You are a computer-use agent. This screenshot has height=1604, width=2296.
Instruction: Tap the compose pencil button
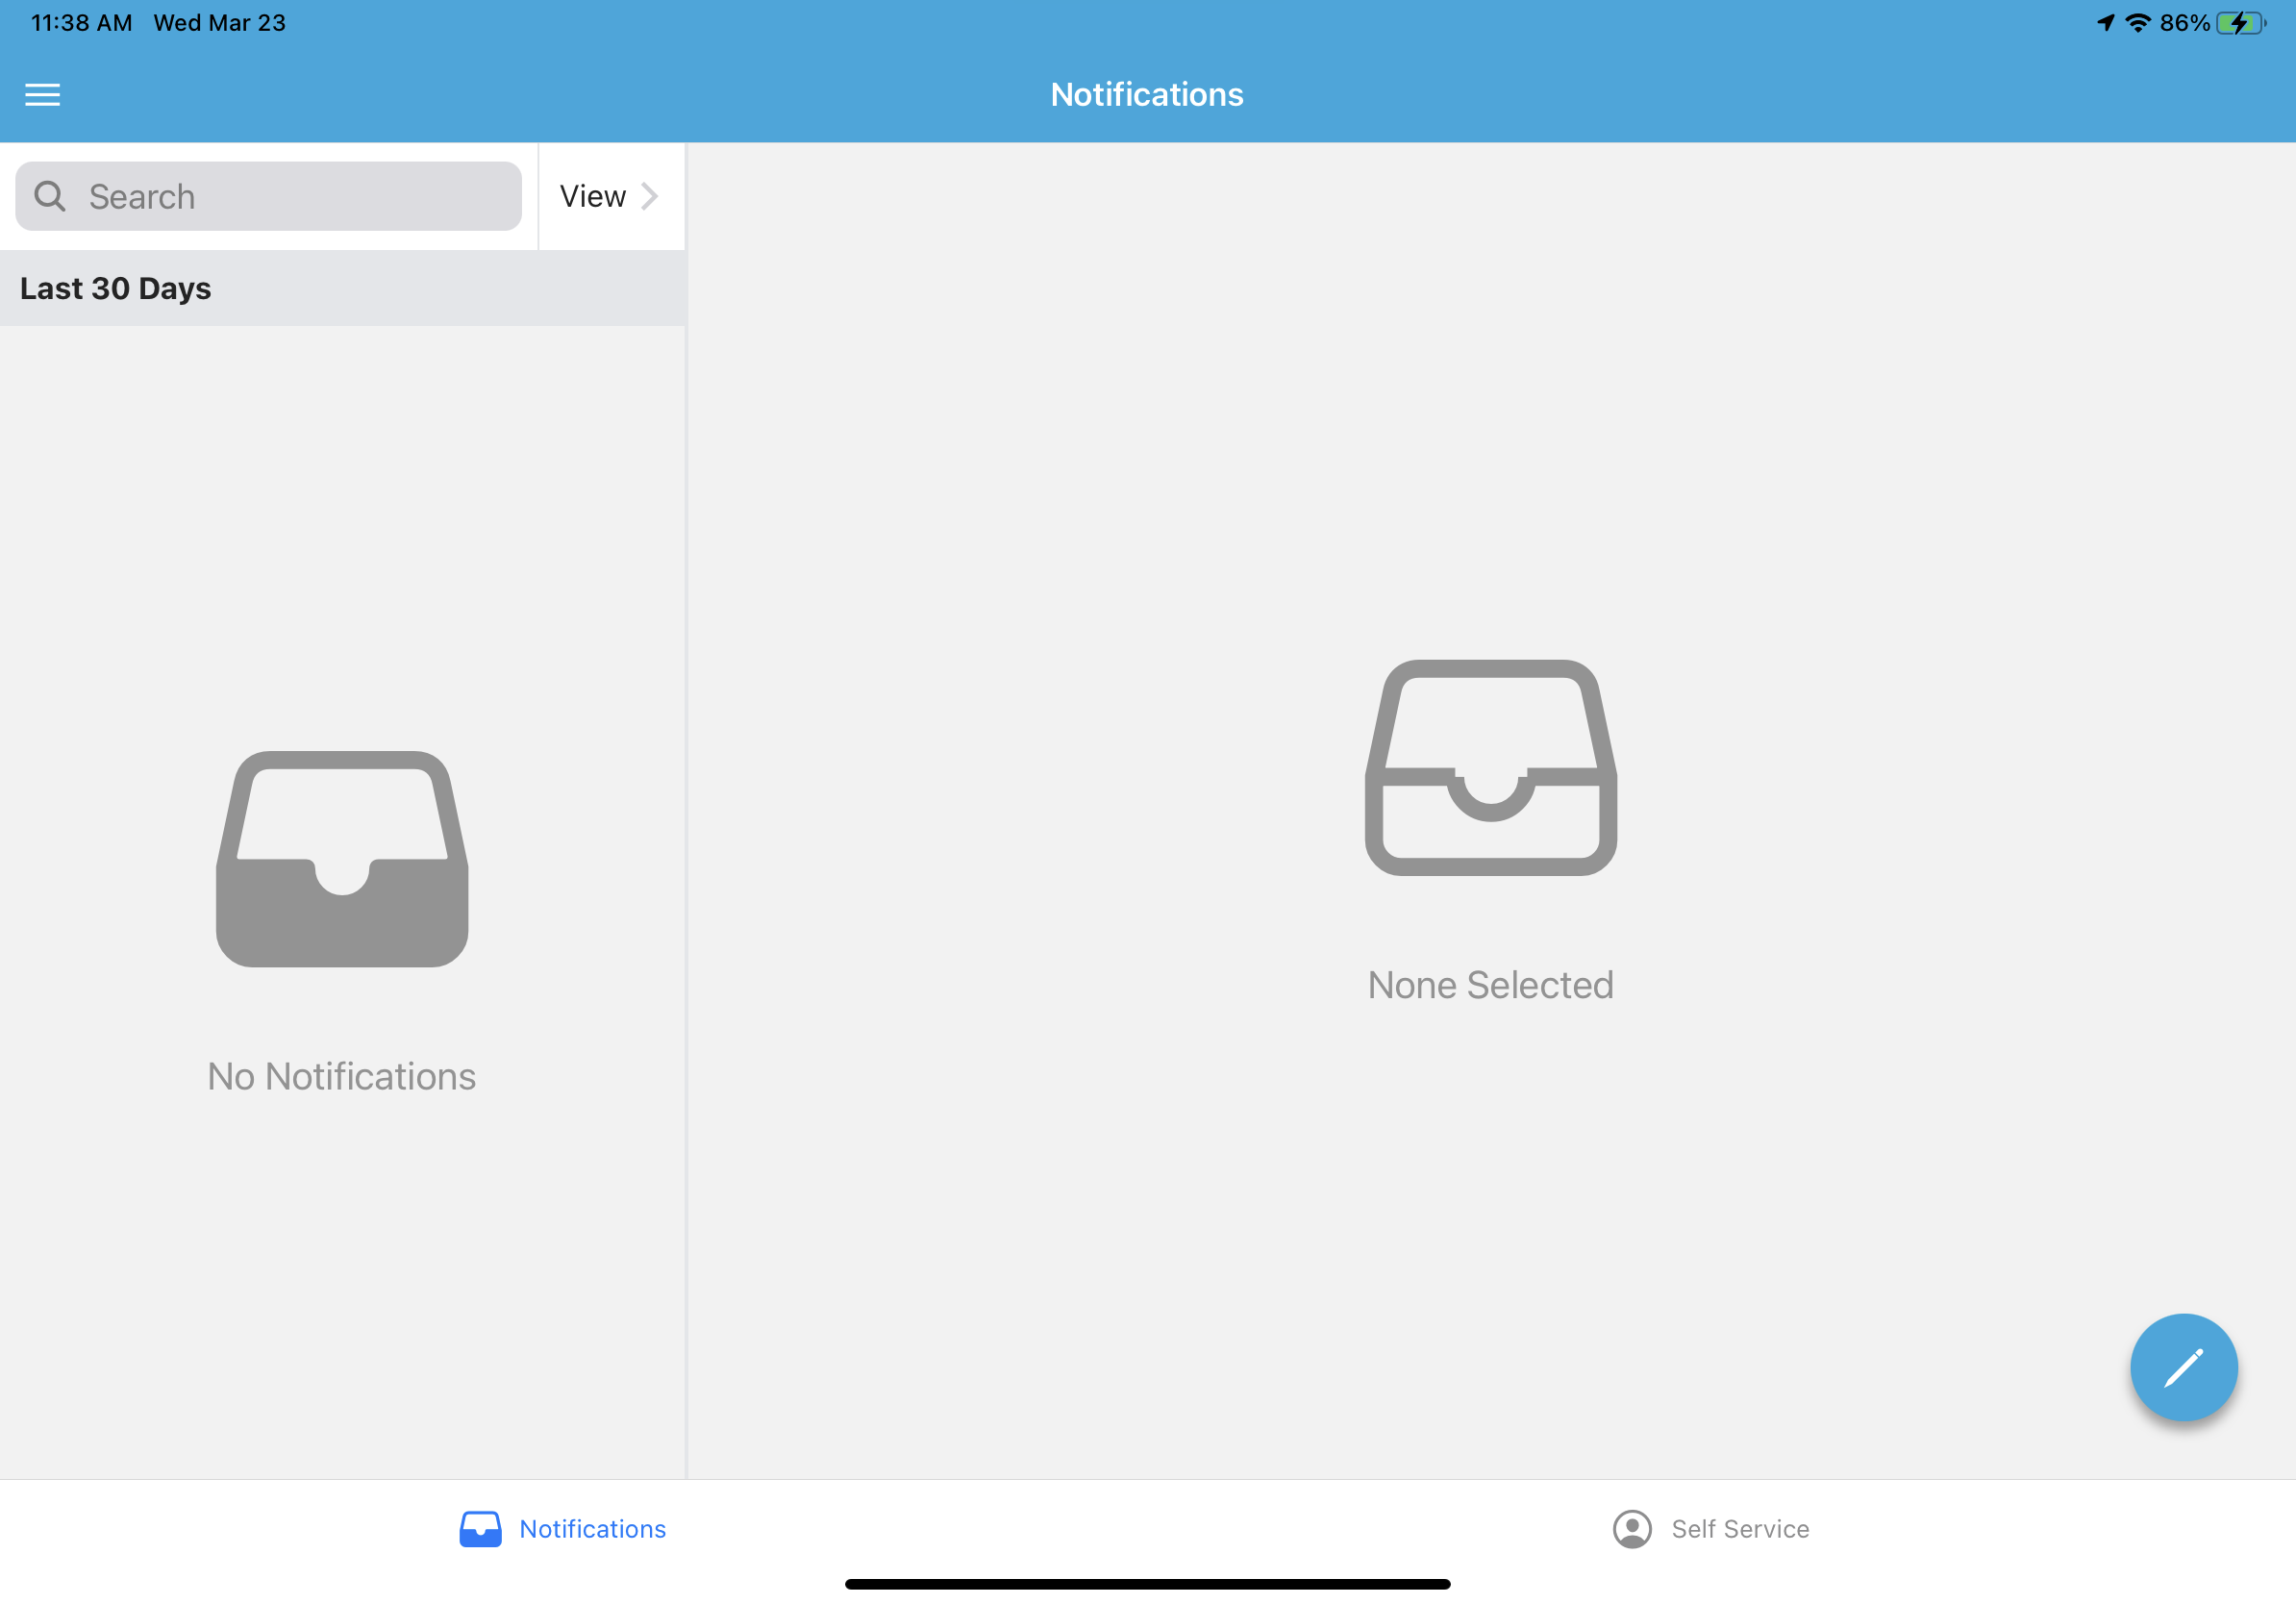click(x=2183, y=1367)
